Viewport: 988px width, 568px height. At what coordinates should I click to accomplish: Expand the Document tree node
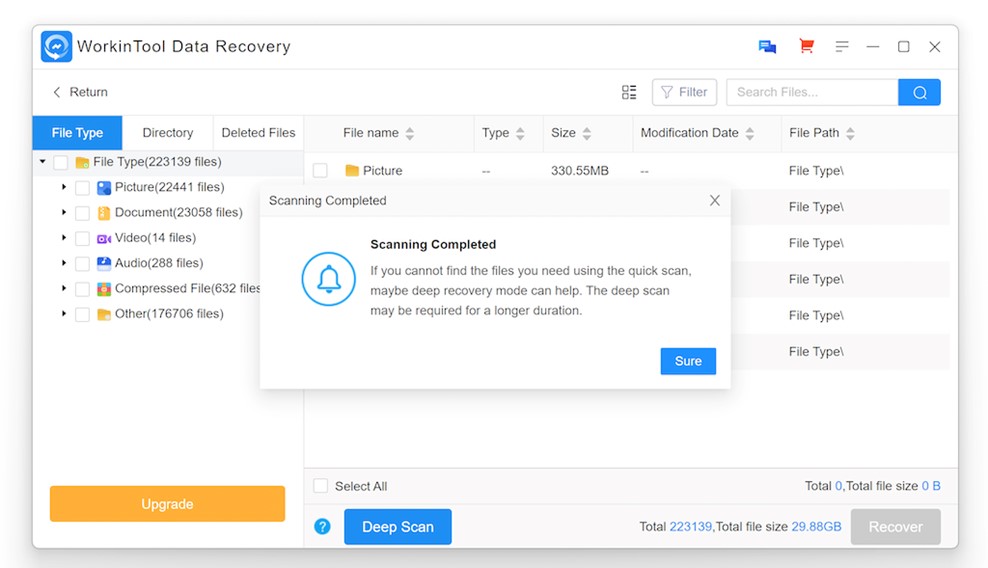[64, 212]
